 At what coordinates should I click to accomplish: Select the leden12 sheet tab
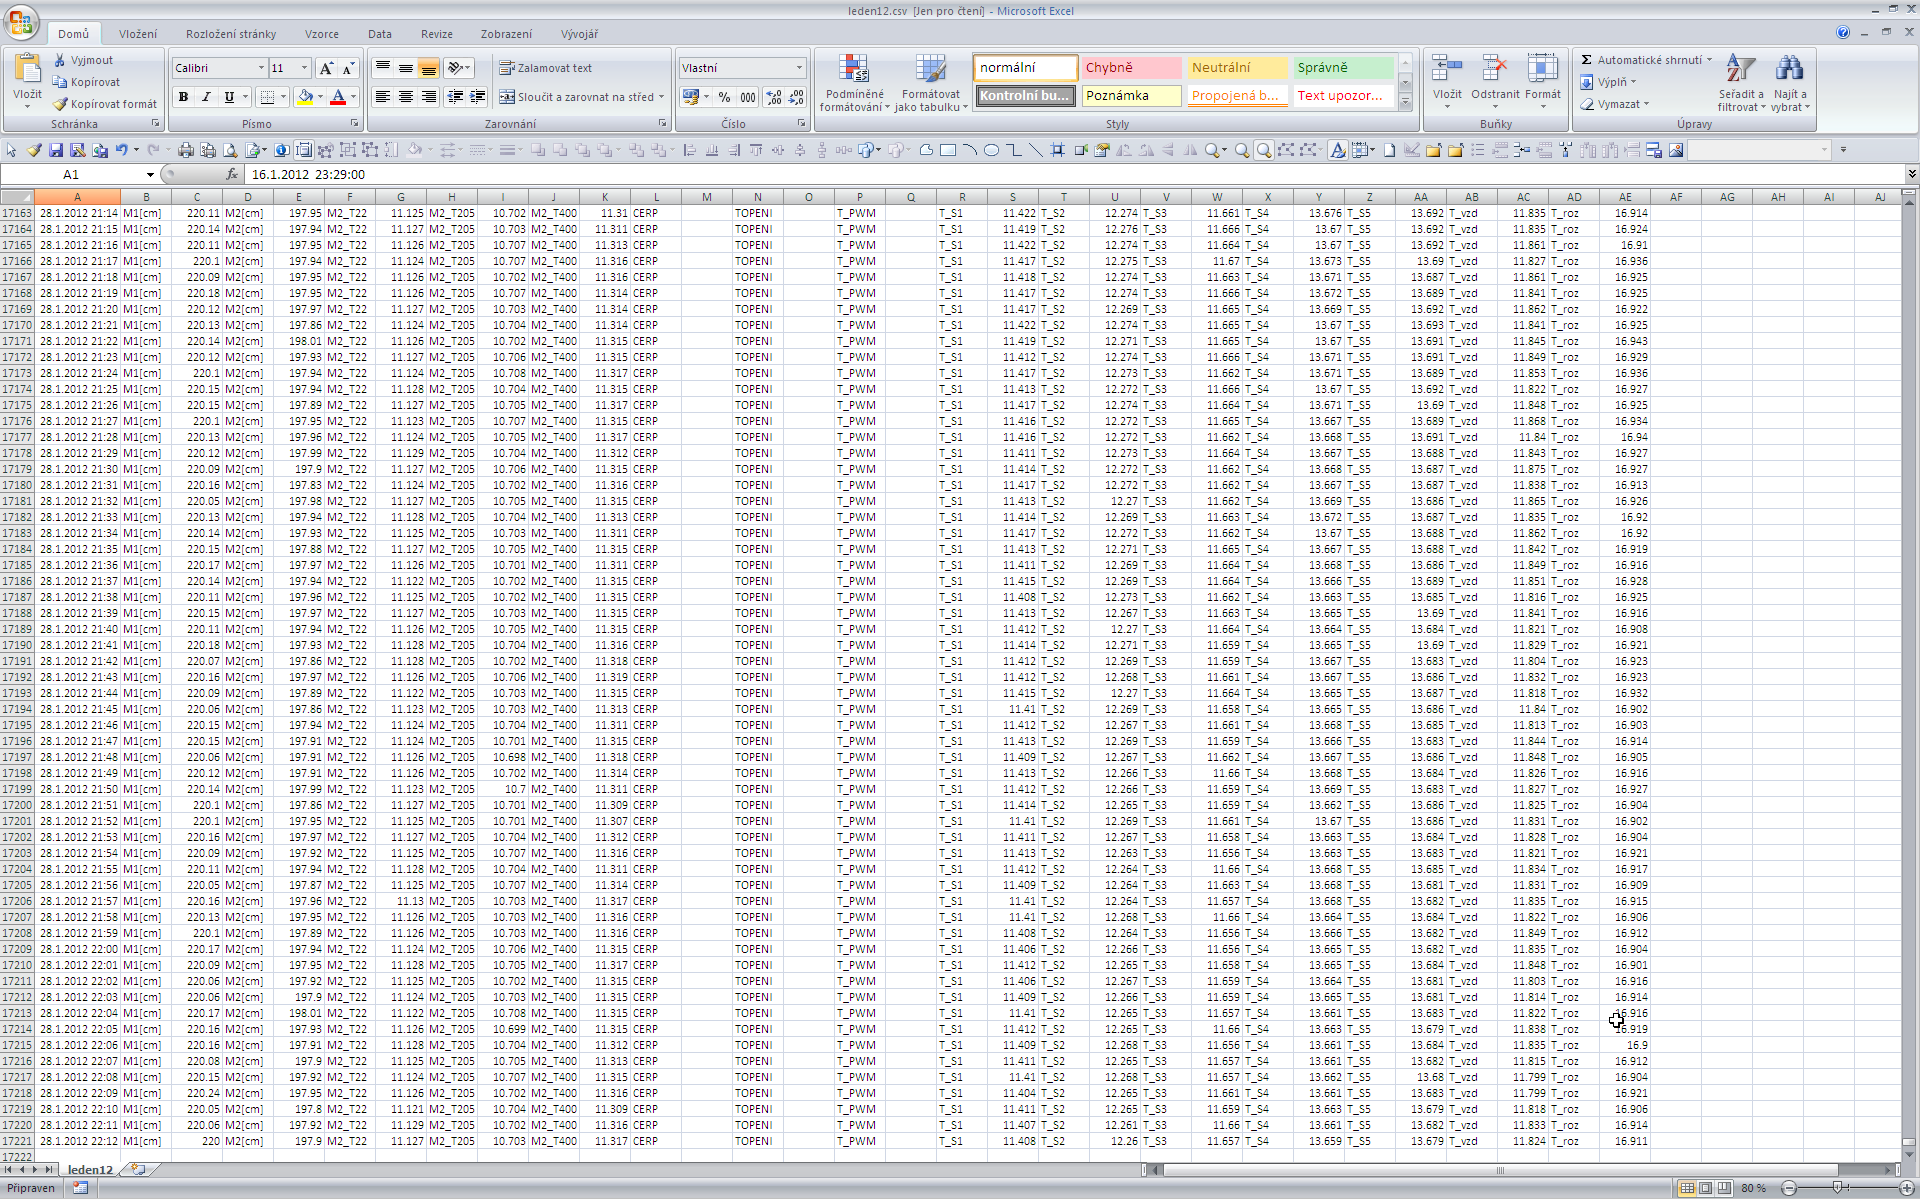[x=90, y=1169]
